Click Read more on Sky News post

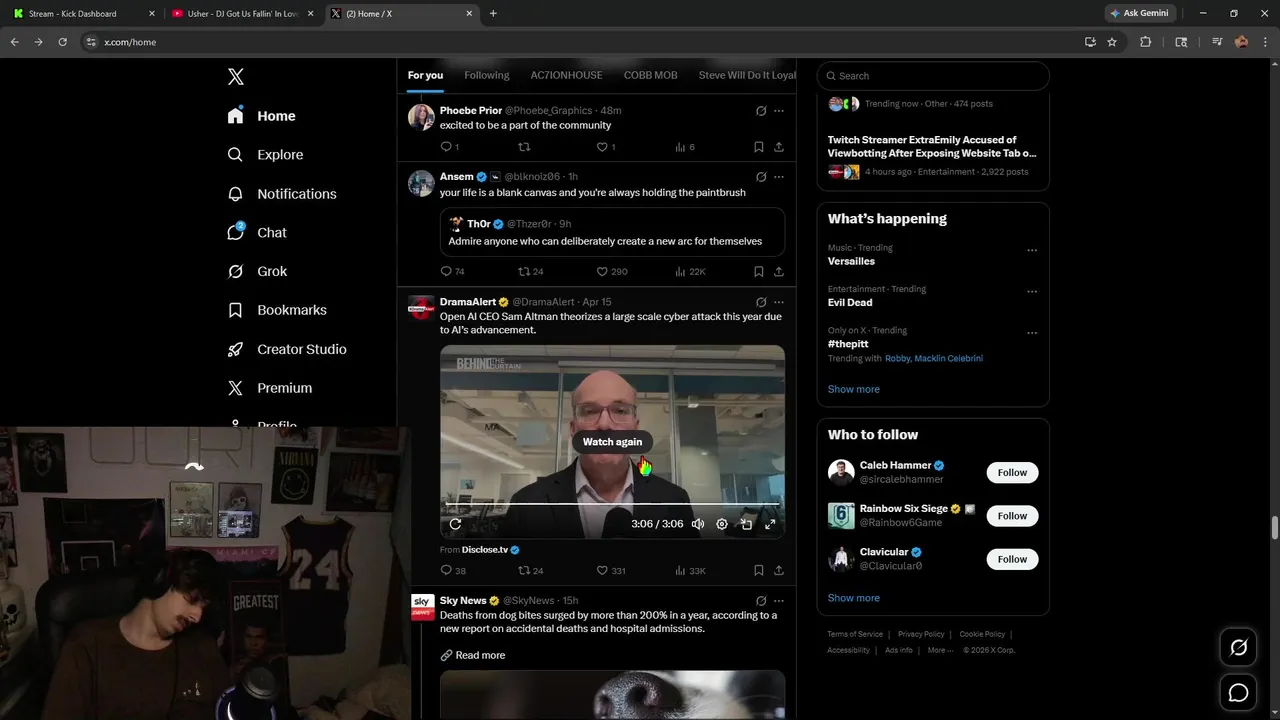(480, 655)
